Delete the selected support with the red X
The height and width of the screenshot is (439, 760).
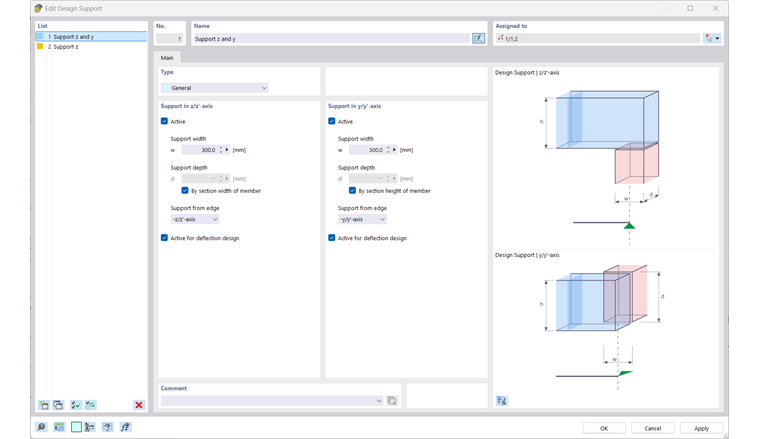point(139,405)
